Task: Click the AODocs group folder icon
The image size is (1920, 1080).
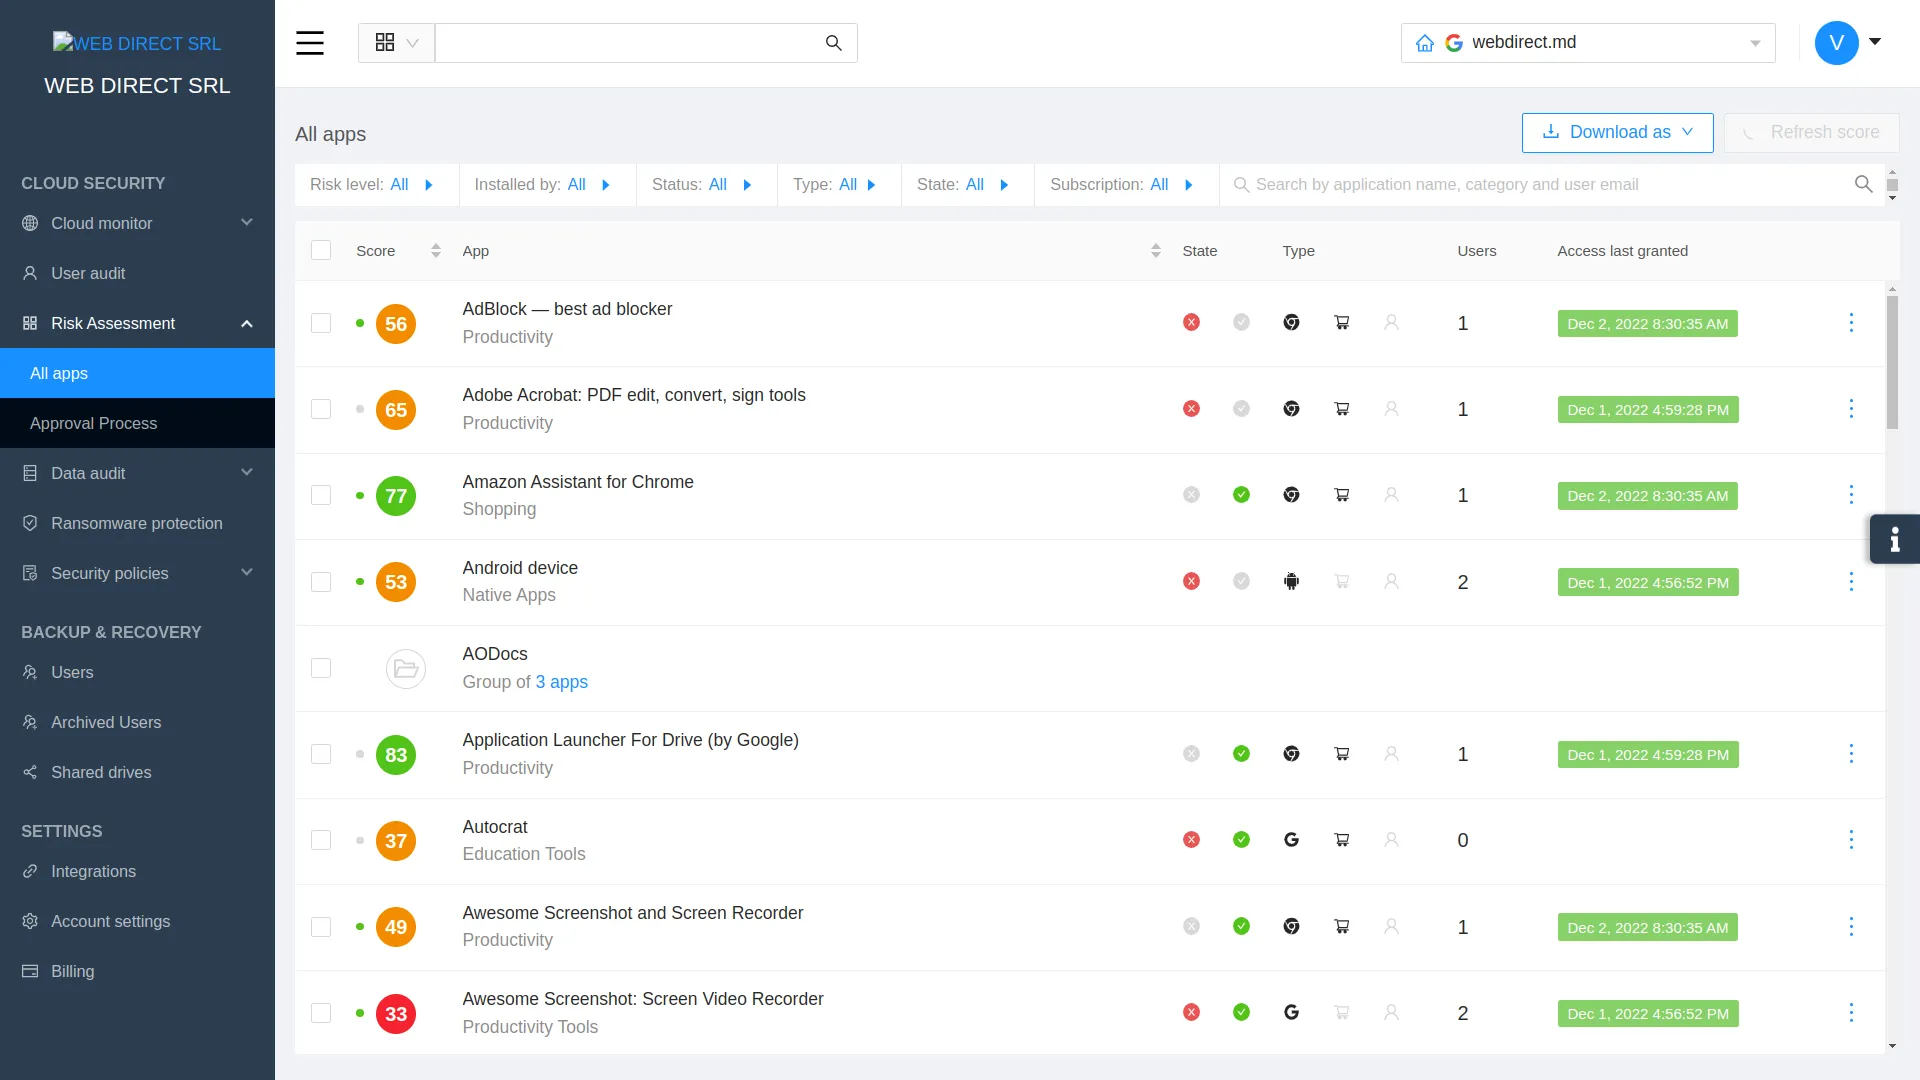Action: point(406,669)
